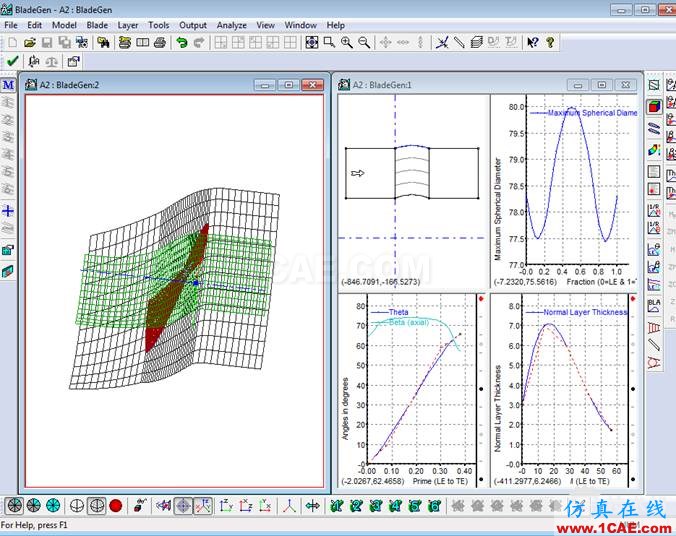Click the context help arrow-question icon
The image size is (676, 536).
pos(533,42)
